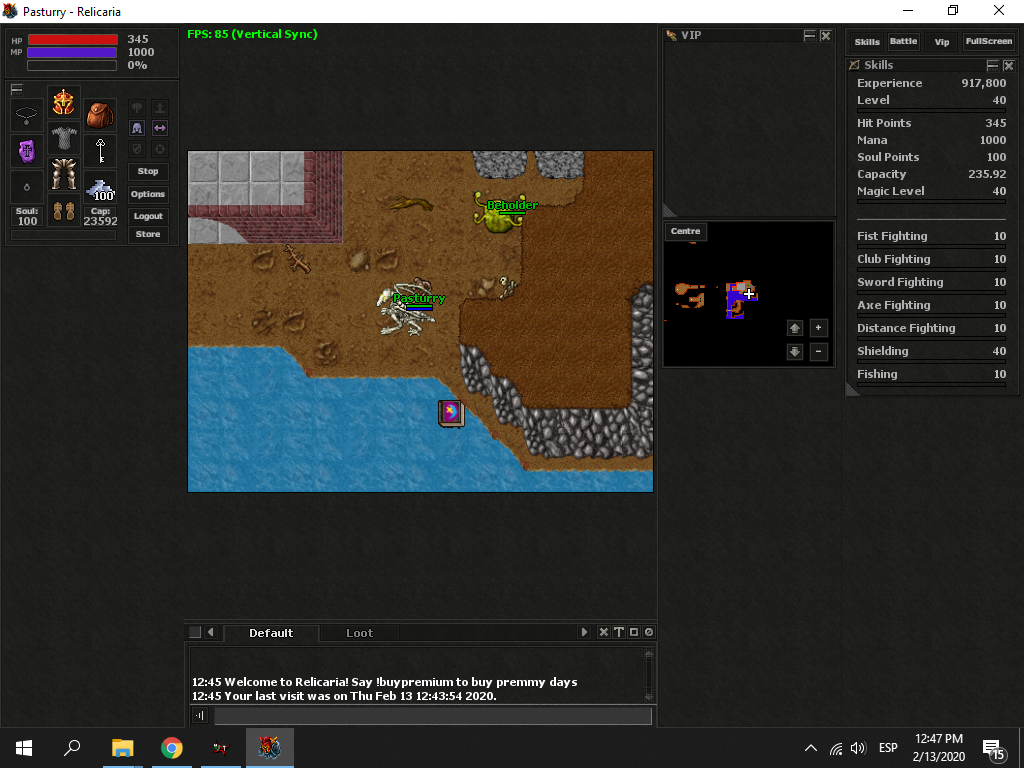Image resolution: width=1024 pixels, height=768 pixels.
Task: Toggle the chase mode tower icon
Action: 159,108
